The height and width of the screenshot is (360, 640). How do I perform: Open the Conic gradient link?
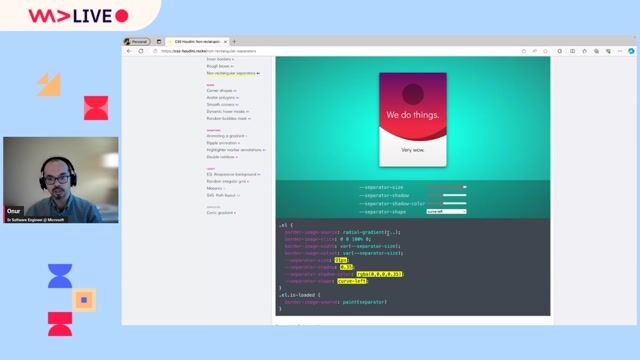coord(221,213)
